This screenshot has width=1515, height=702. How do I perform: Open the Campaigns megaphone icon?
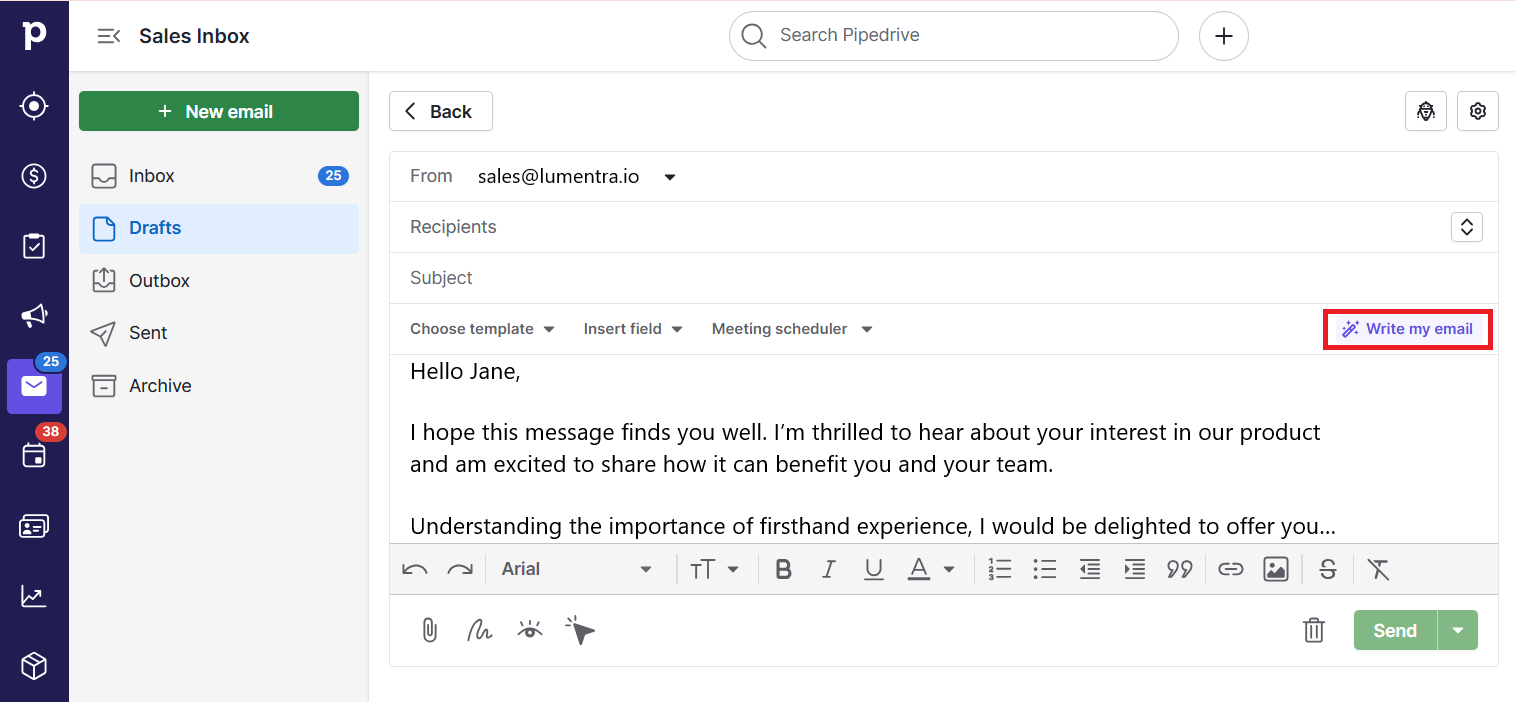click(34, 315)
